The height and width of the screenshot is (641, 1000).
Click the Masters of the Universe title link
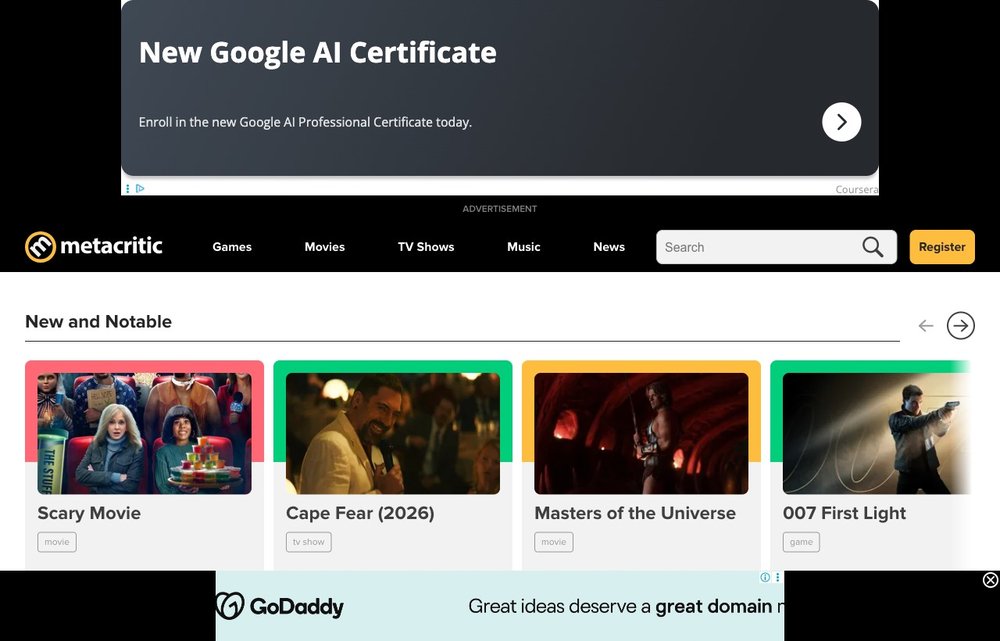(x=635, y=513)
